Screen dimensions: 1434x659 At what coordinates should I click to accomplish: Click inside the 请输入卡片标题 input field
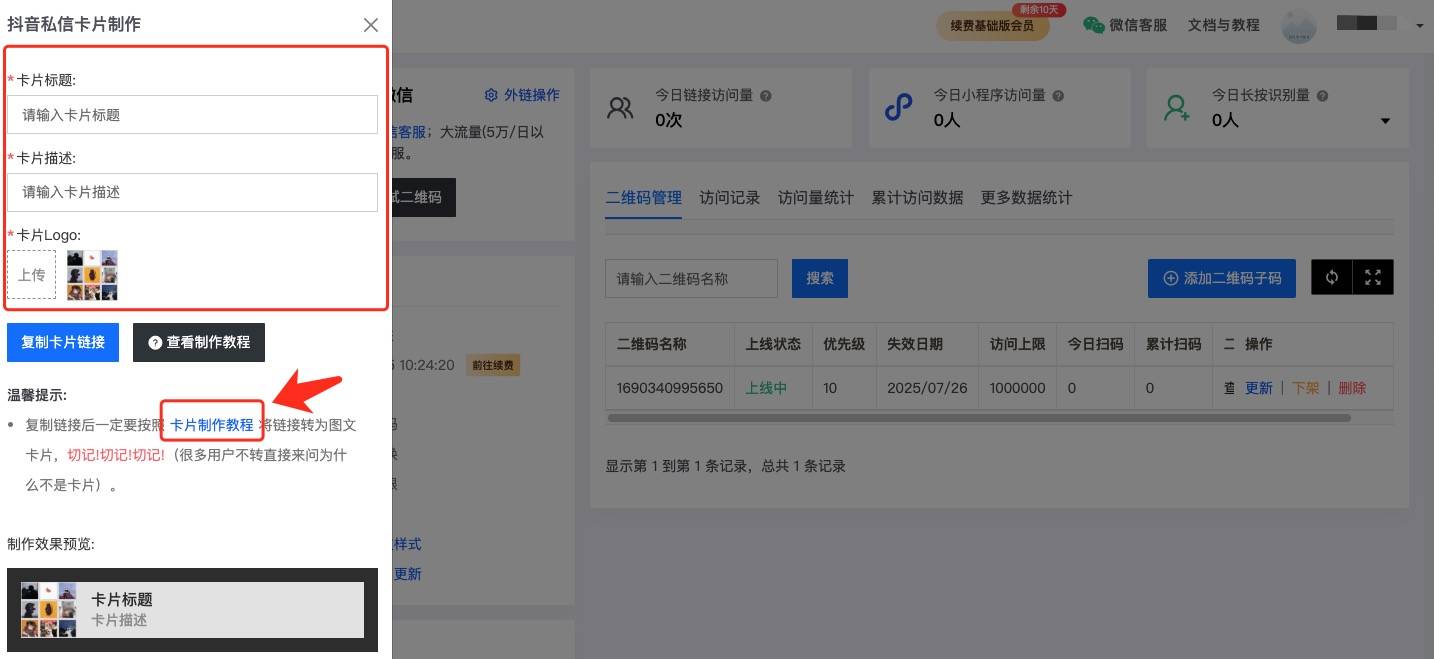click(193, 114)
